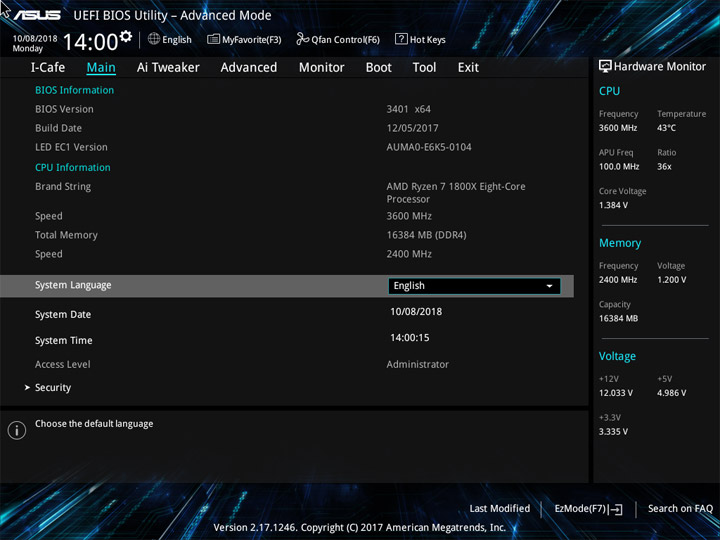Select the Exit tab
Image resolution: width=720 pixels, height=540 pixels.
pyautogui.click(x=468, y=68)
